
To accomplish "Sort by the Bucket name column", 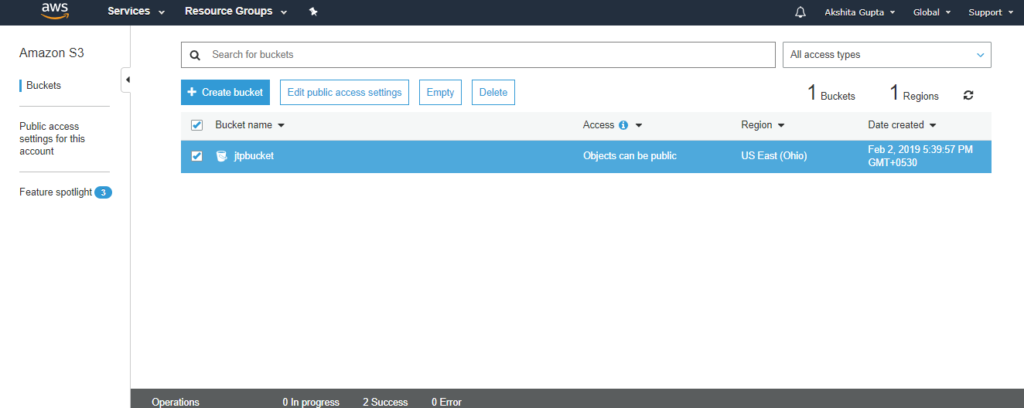I will [x=249, y=125].
